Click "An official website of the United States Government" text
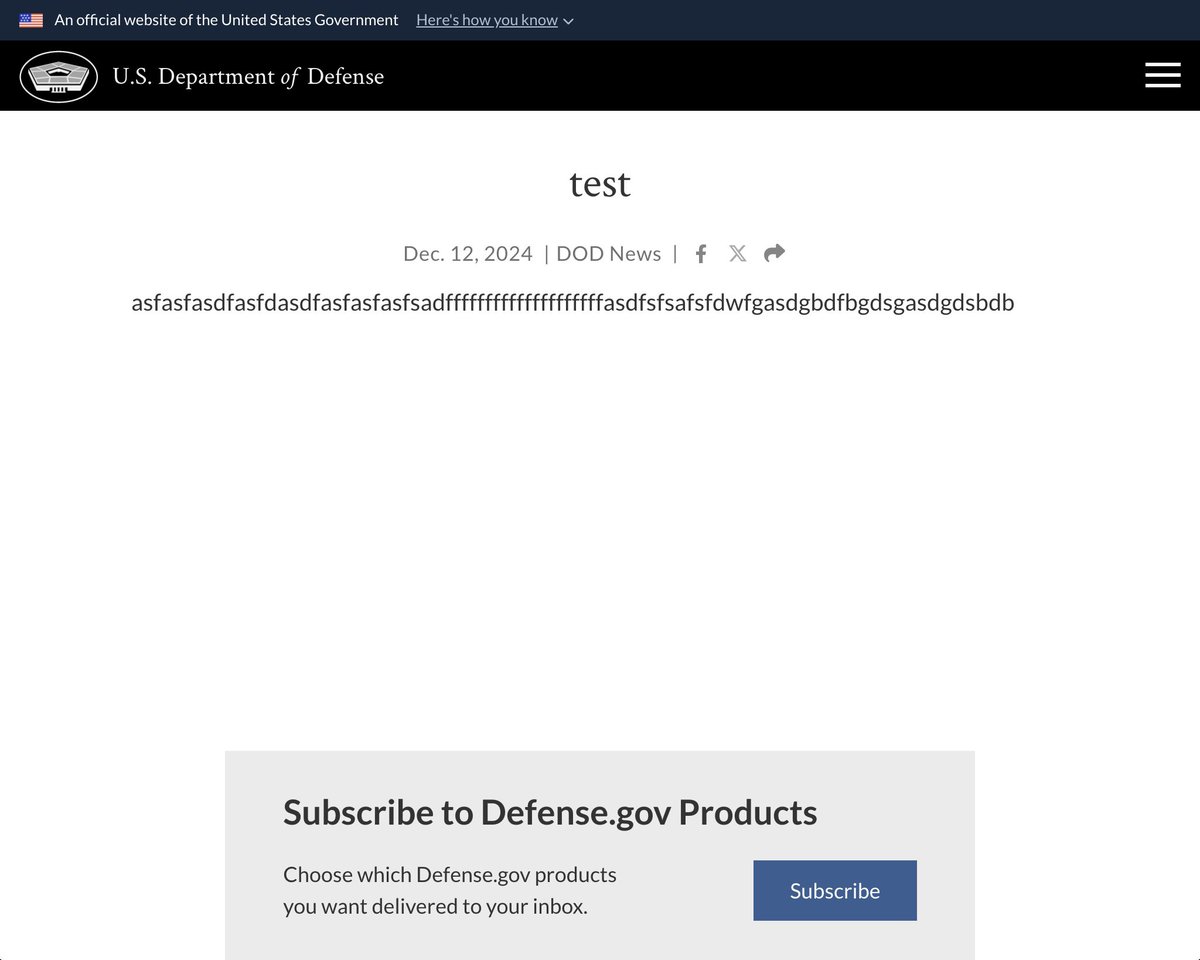The height and width of the screenshot is (960, 1200). tap(226, 20)
